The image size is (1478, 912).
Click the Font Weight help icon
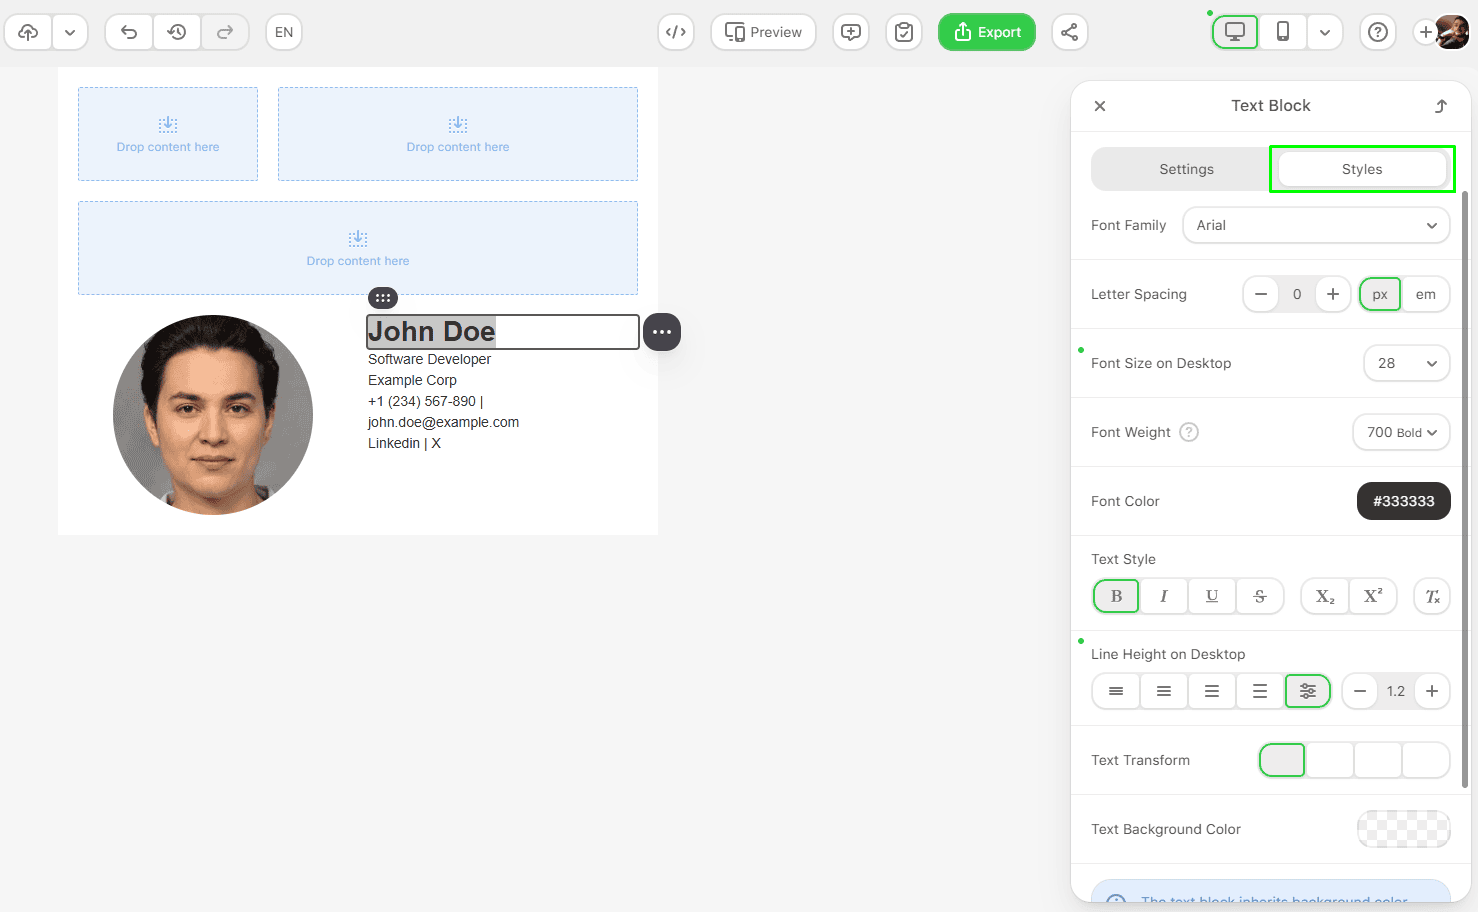[x=1189, y=432]
